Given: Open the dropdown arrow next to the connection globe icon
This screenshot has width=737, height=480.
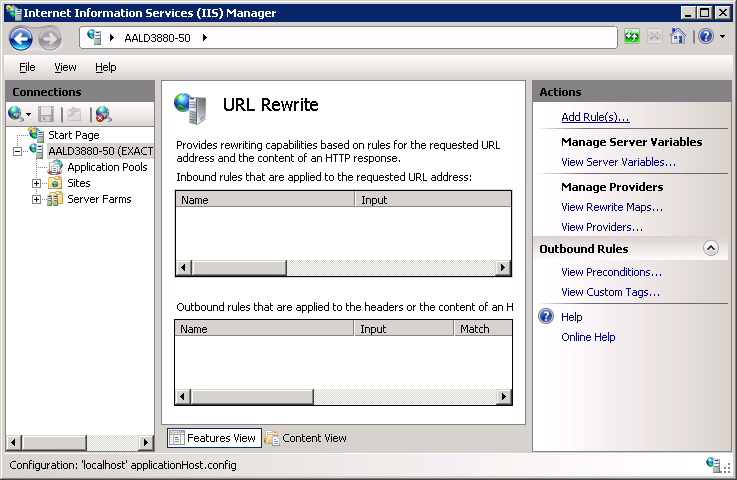Looking at the screenshot, I should [x=28, y=114].
